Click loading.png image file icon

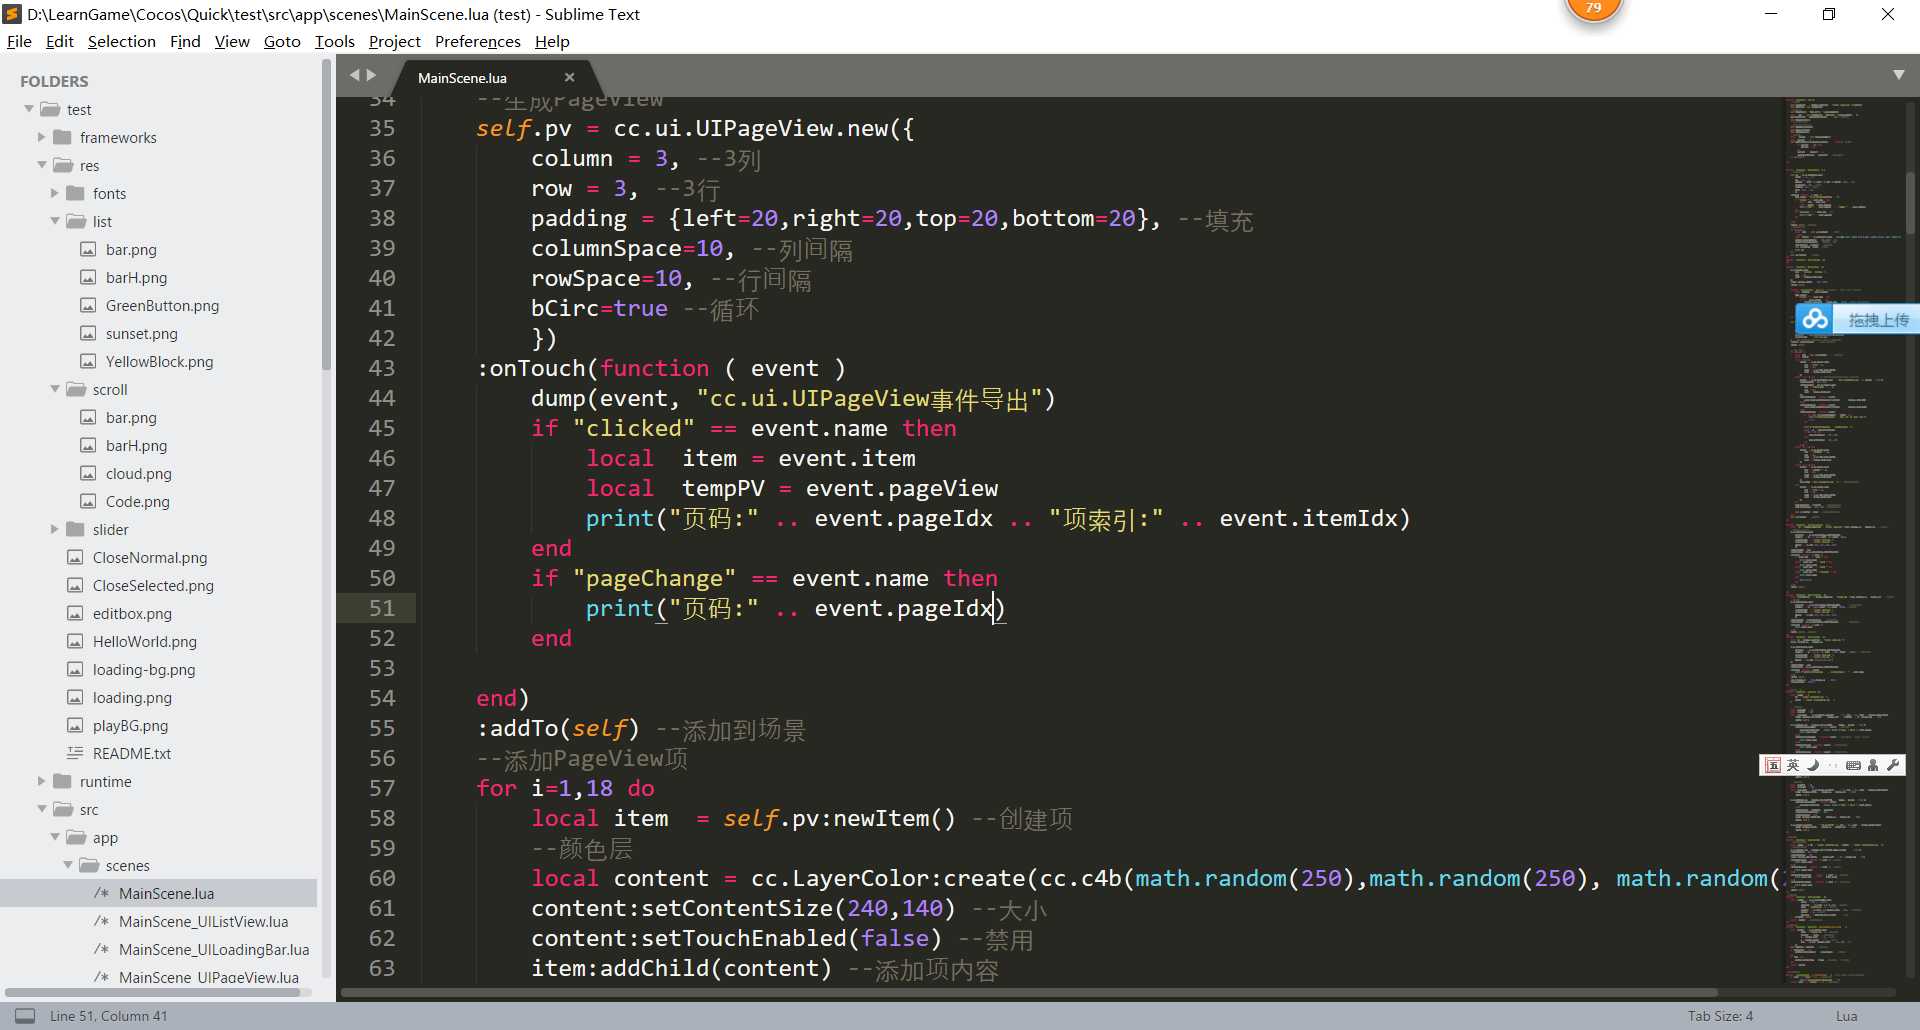tap(75, 697)
